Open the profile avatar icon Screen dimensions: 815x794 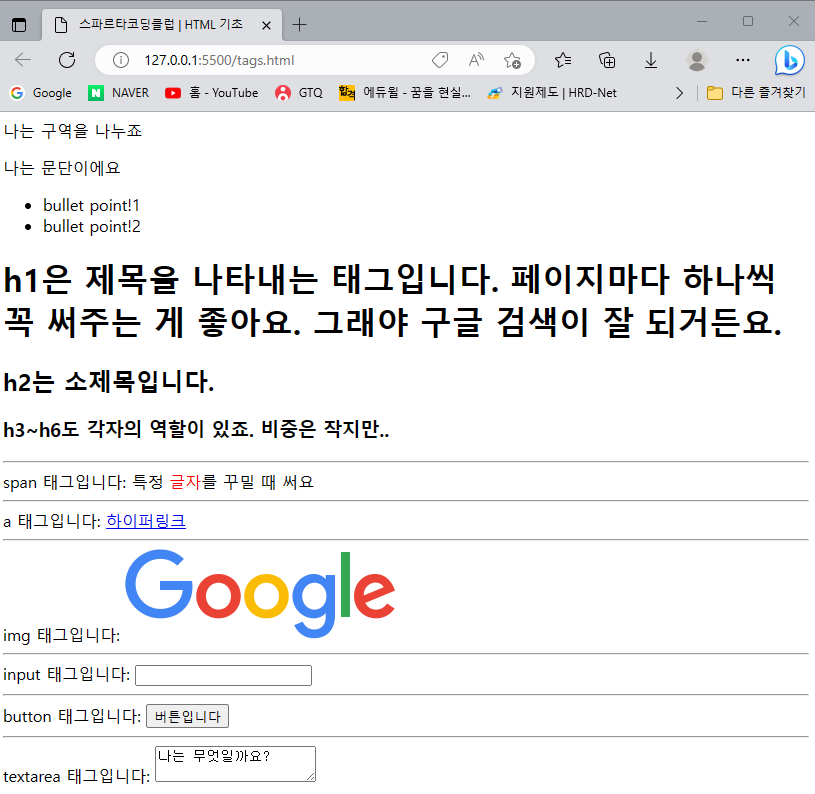(696, 60)
